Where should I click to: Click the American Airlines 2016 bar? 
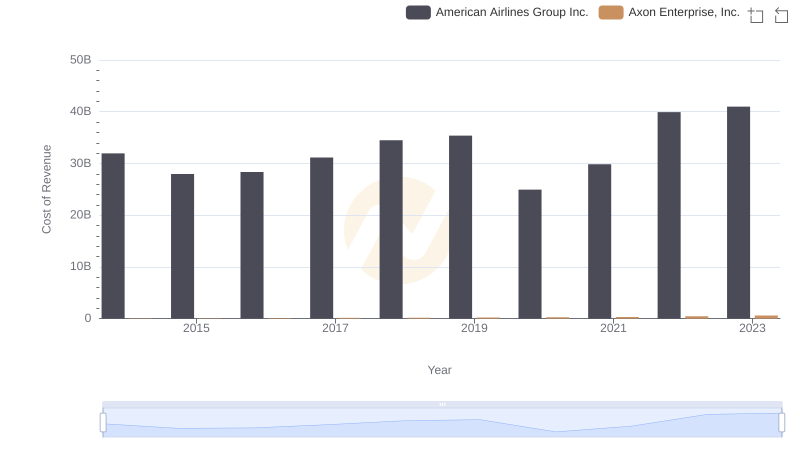coord(252,245)
